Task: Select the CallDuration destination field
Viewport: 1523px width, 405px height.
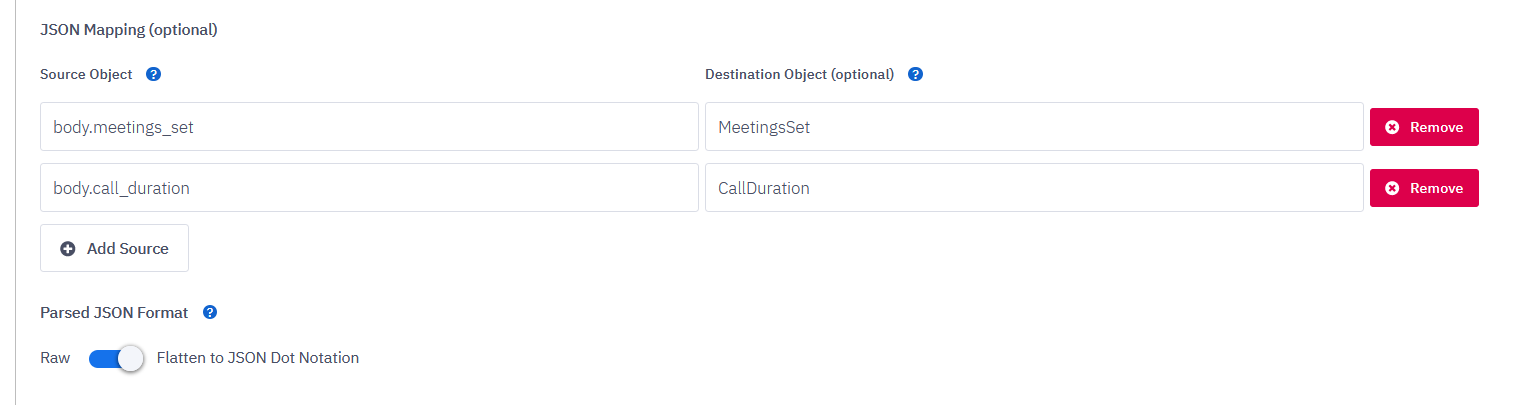Action: [1034, 188]
